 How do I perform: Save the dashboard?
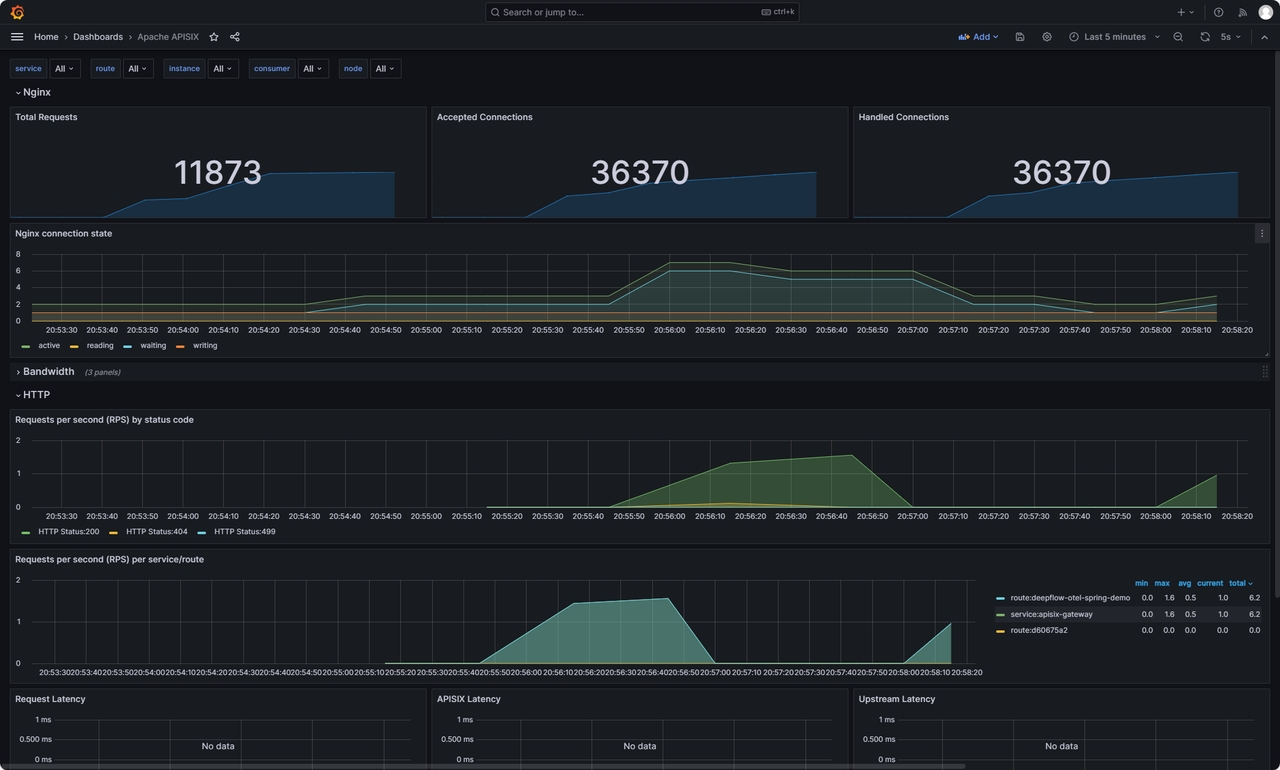point(1019,36)
